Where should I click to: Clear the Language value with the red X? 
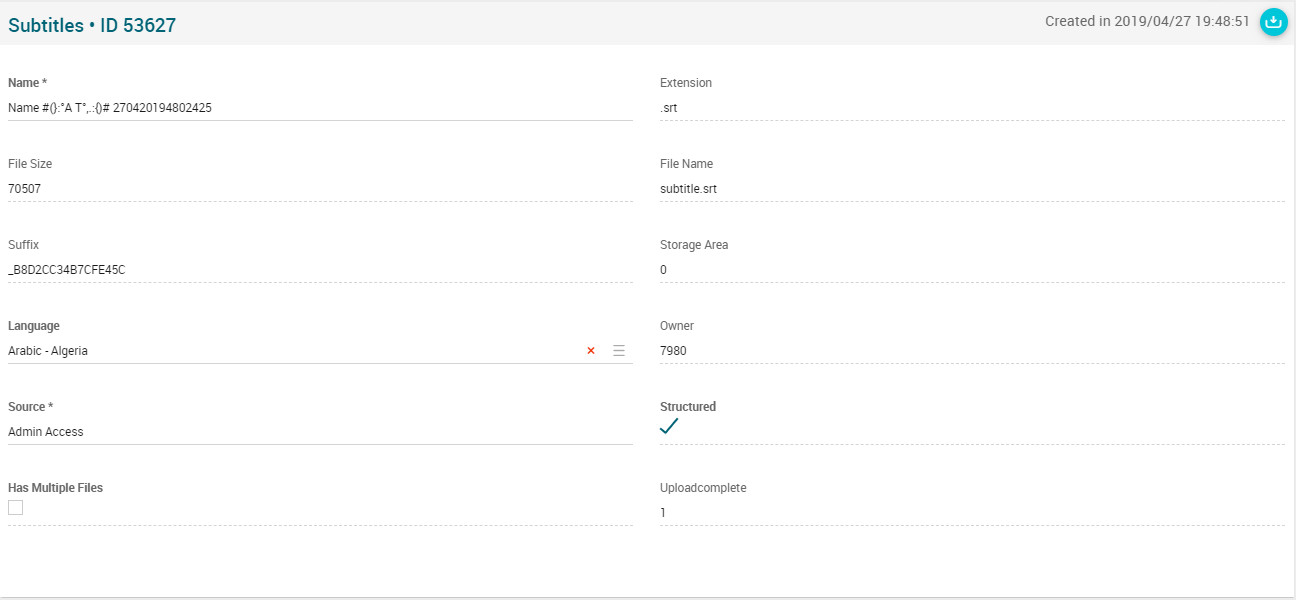591,351
